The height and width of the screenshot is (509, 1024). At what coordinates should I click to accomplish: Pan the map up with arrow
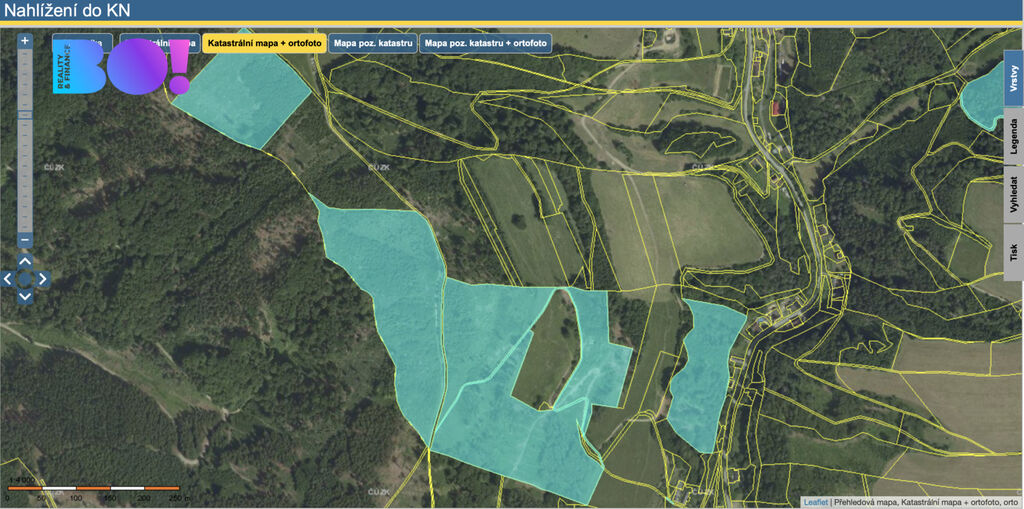tap(26, 261)
